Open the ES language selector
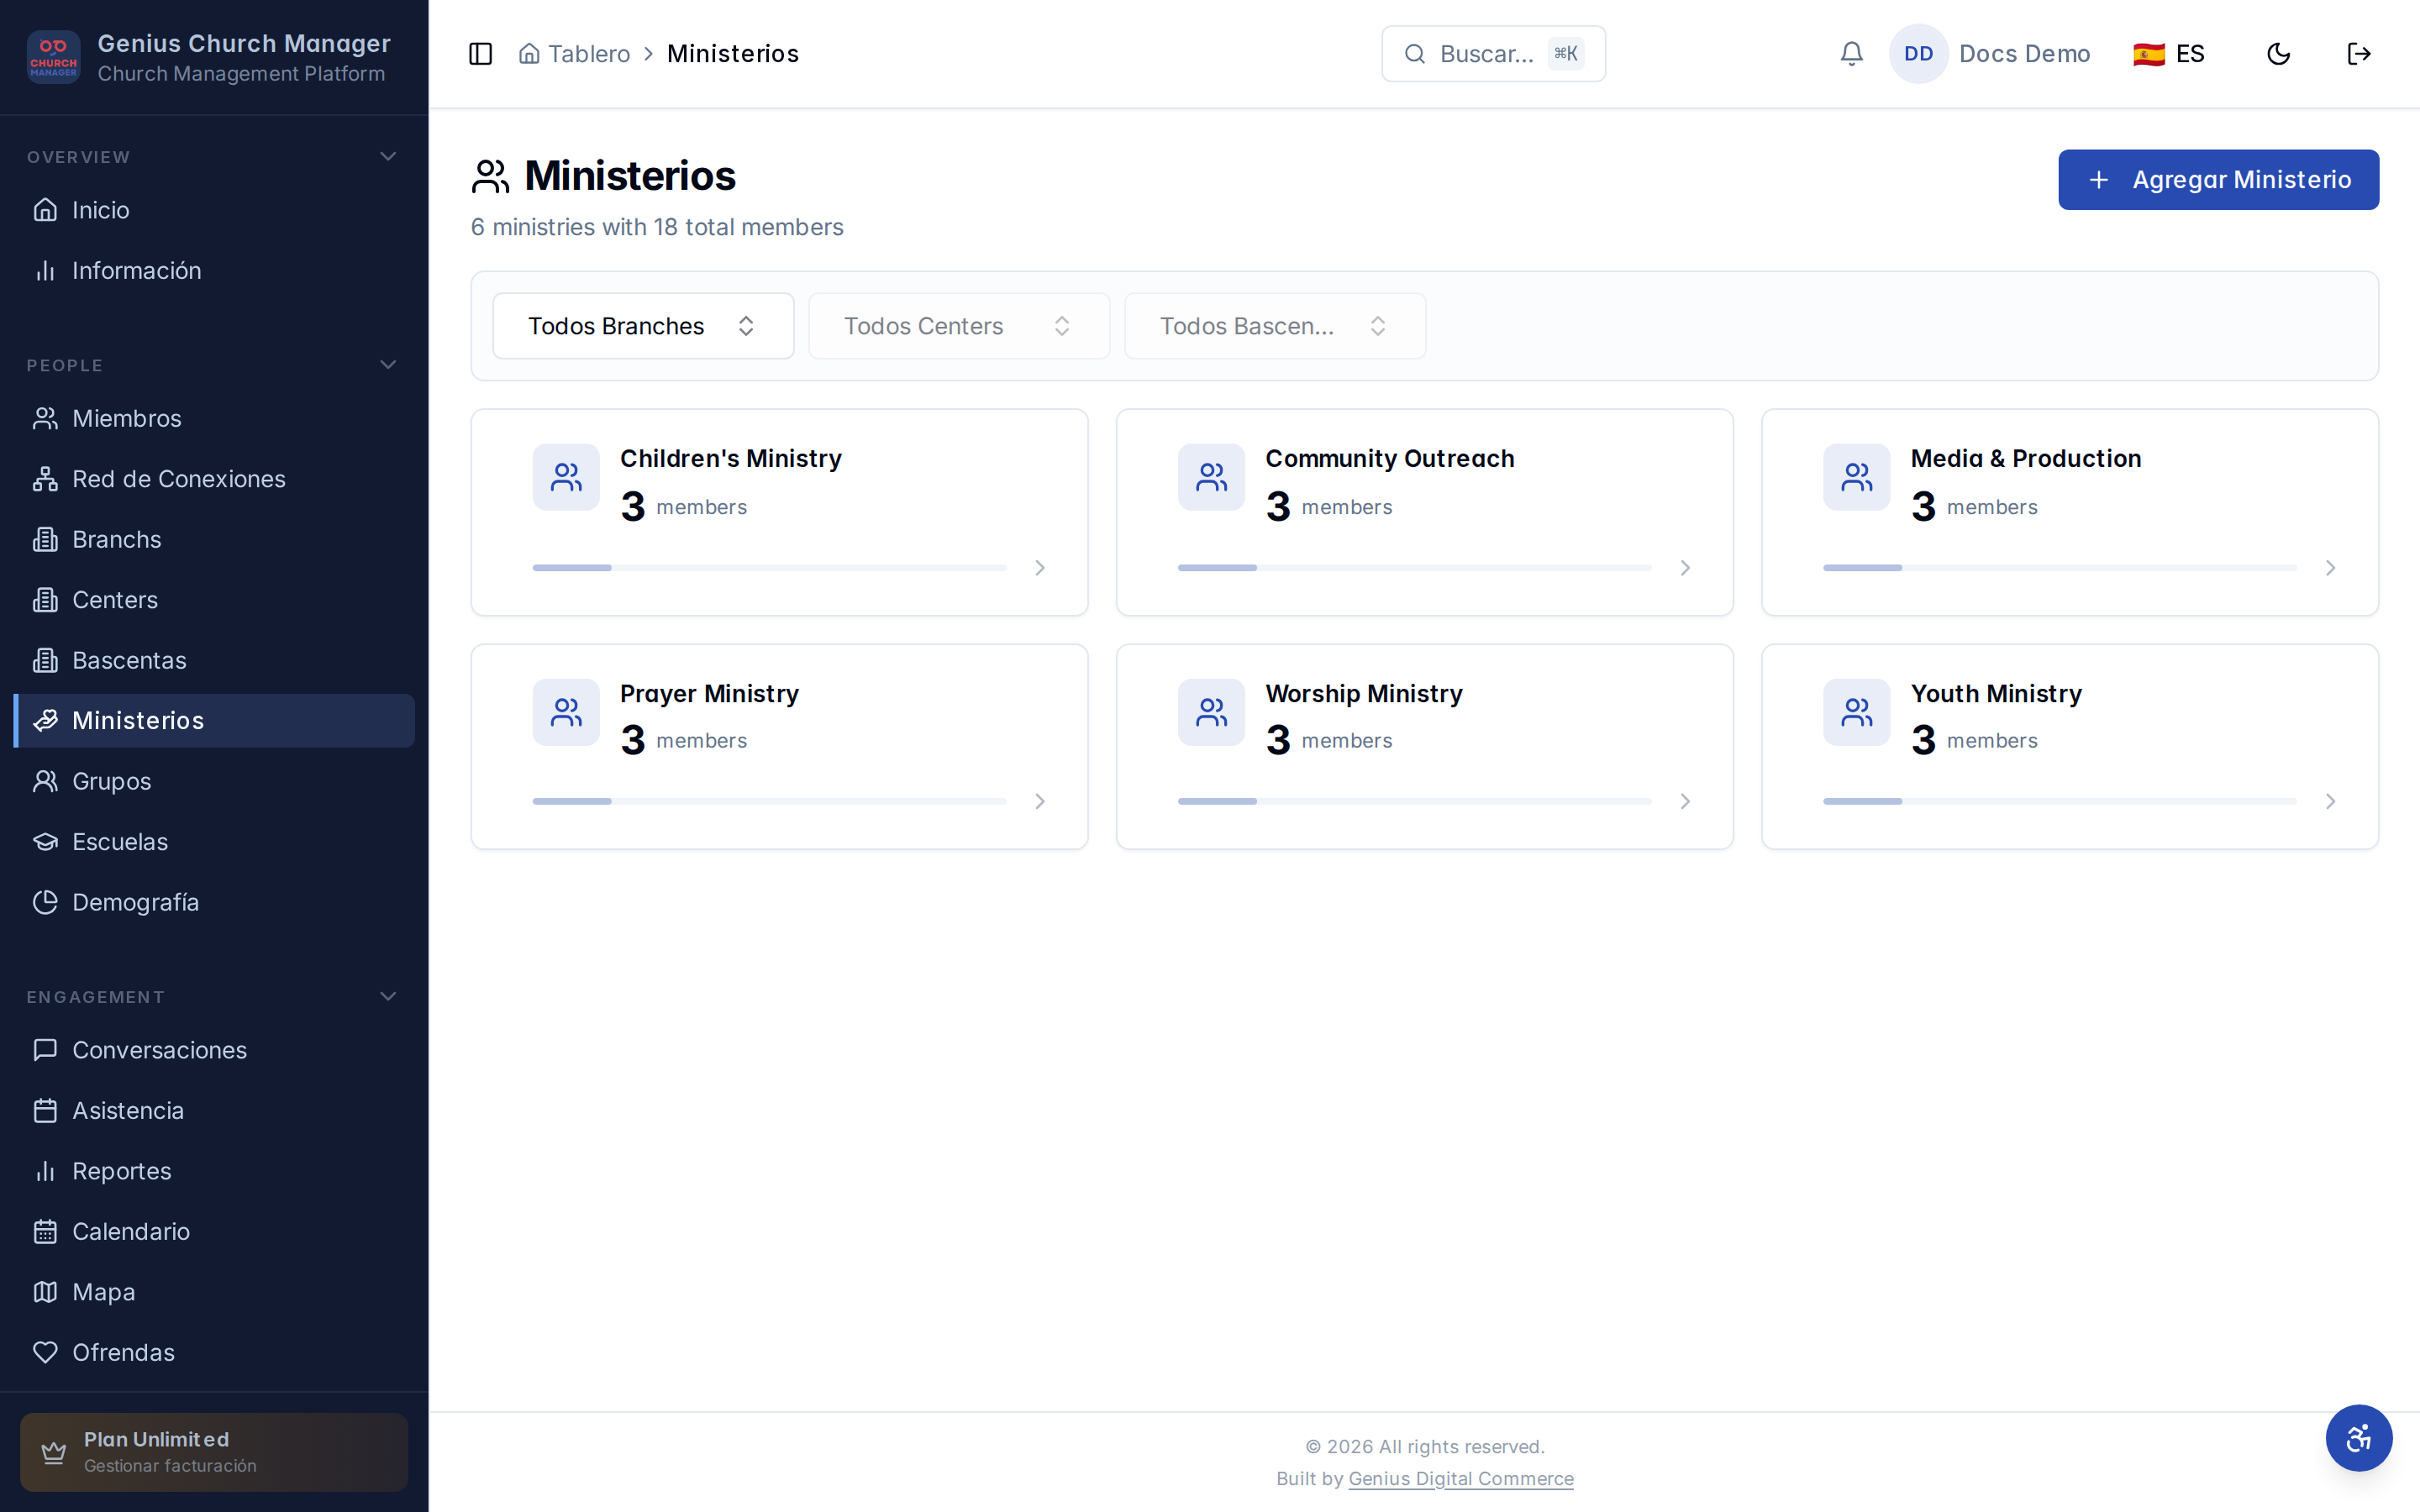The image size is (2420, 1512). [x=2168, y=54]
